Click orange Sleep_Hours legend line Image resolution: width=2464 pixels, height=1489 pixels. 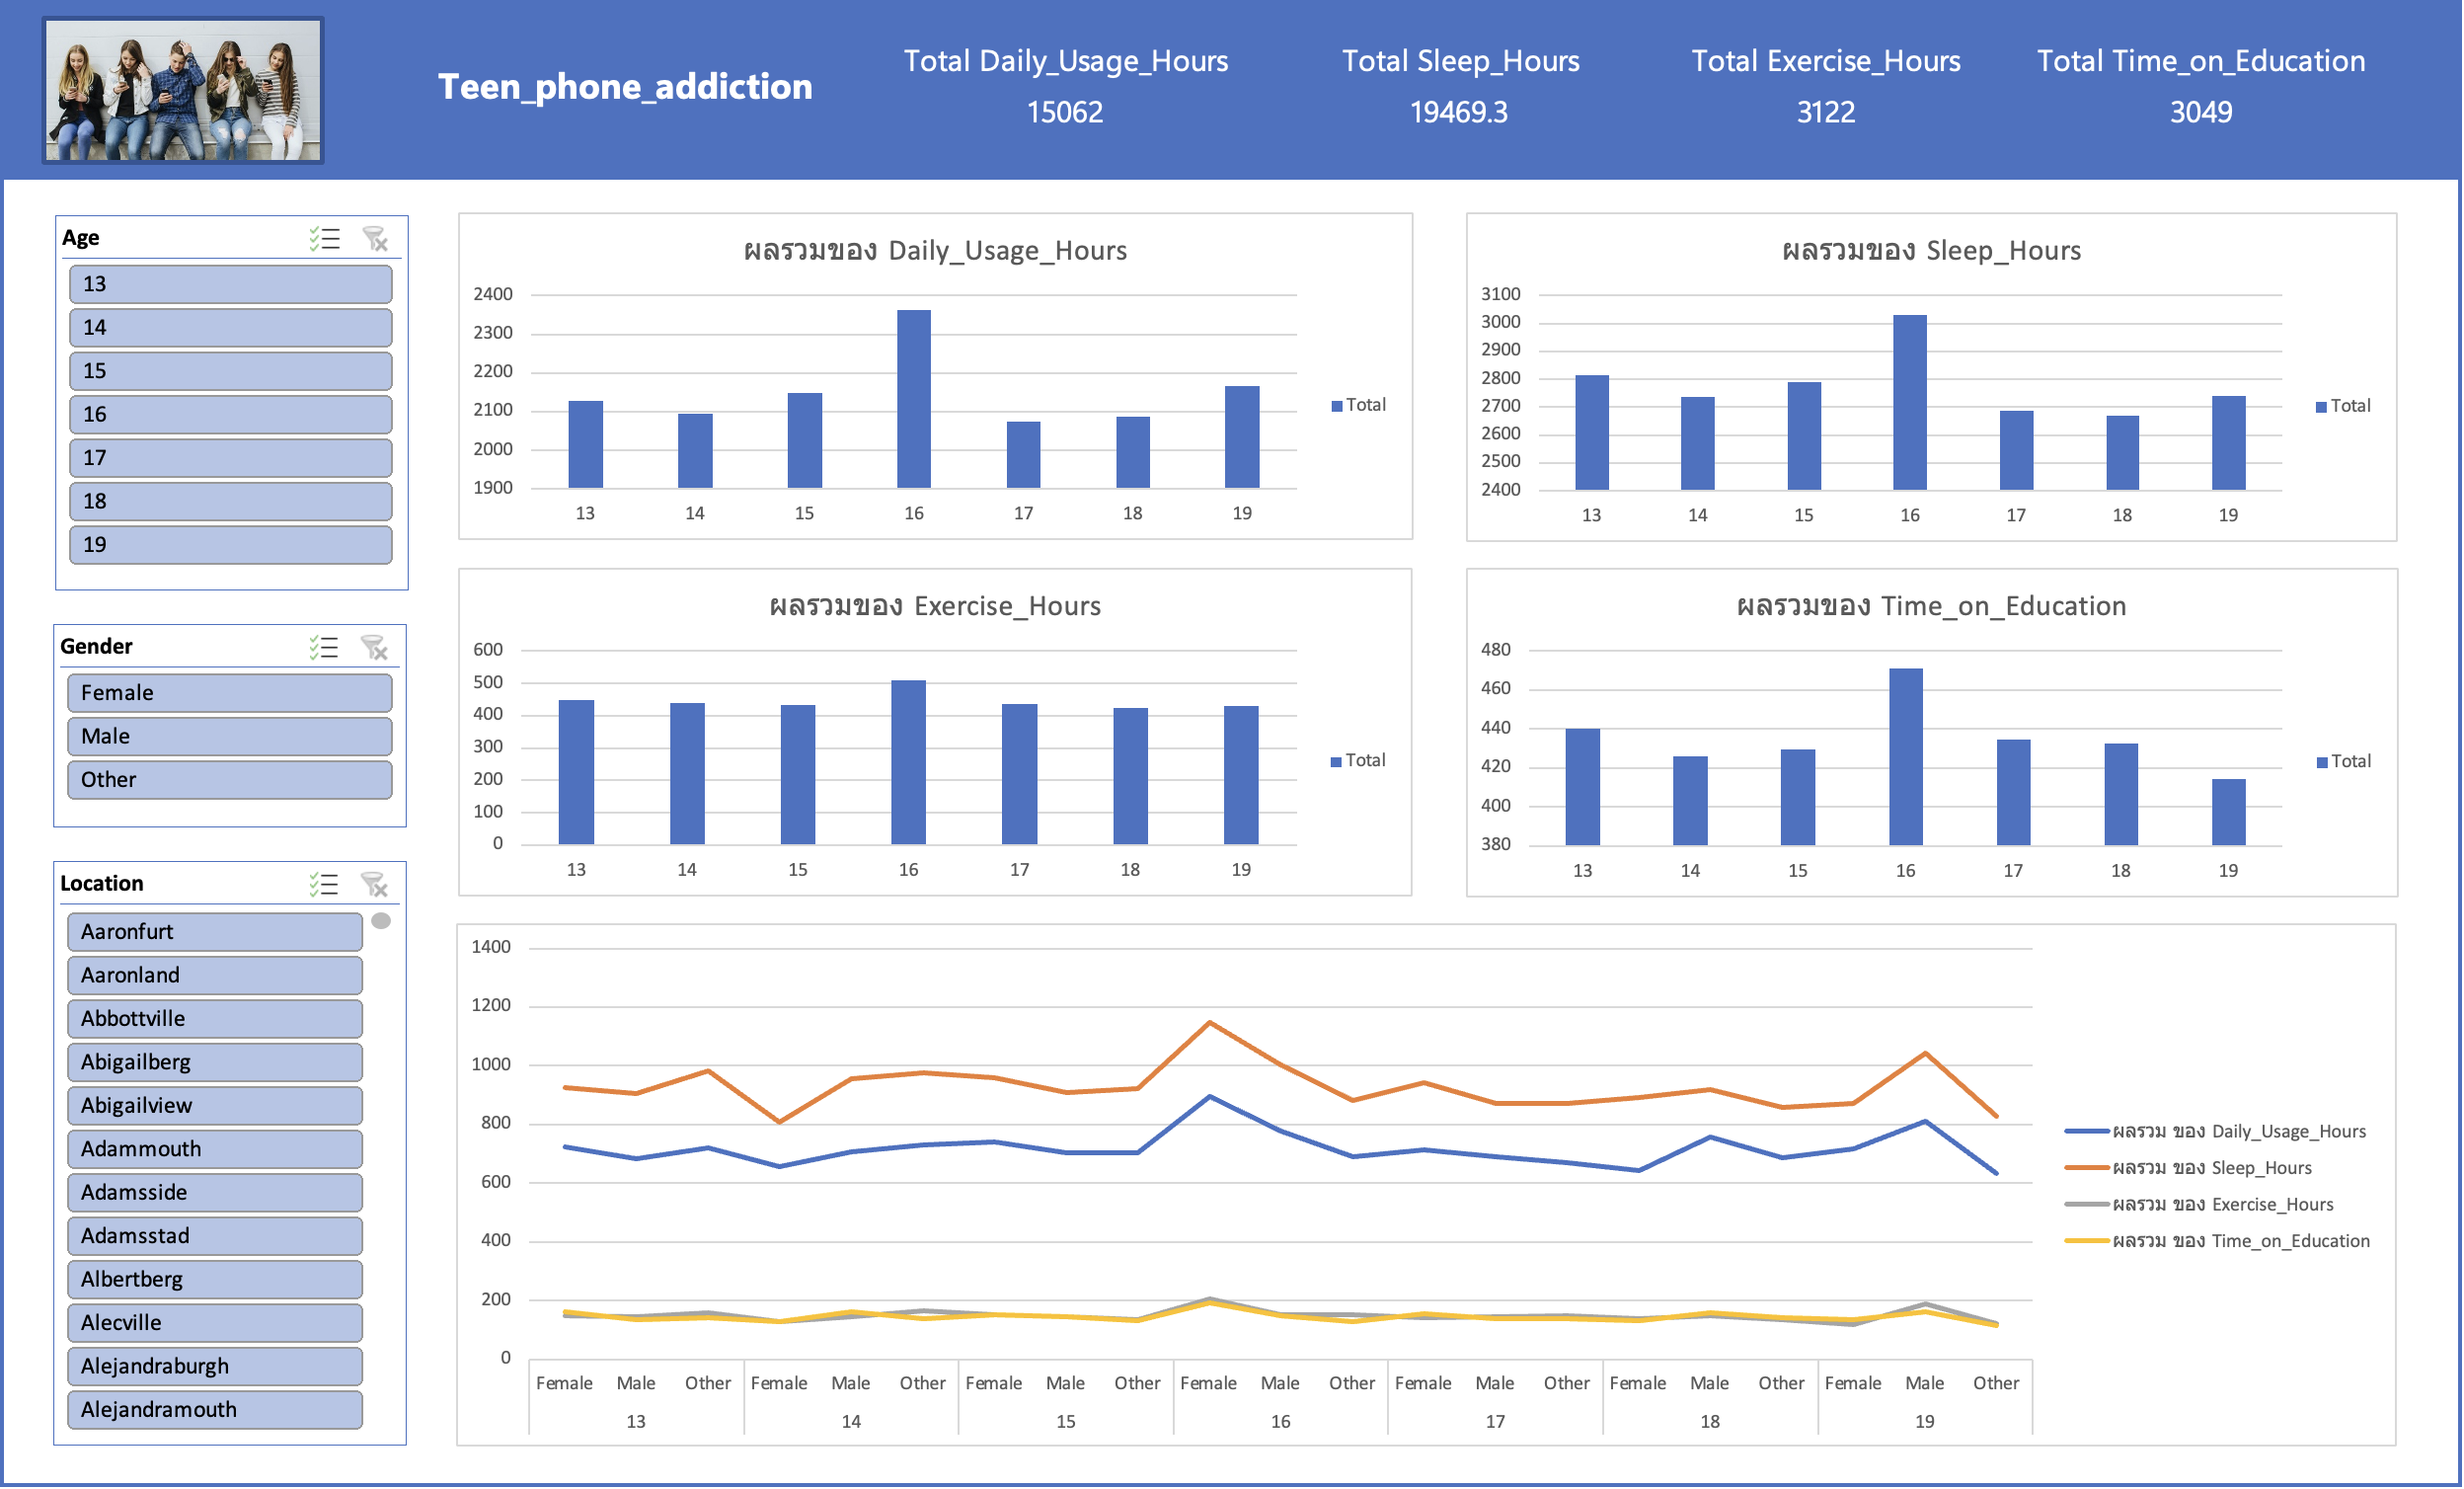pos(2087,1168)
